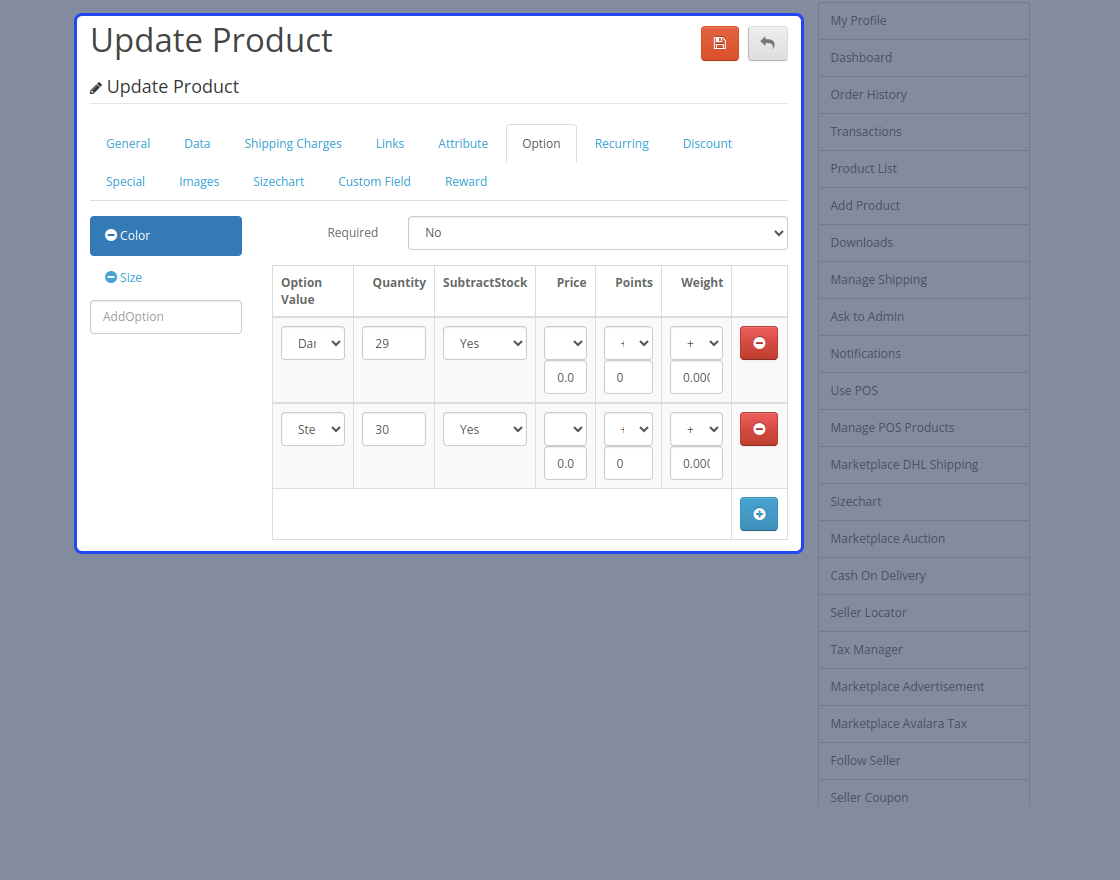Open Marketplace Auction
Viewport: 1120px width, 880px height.
[x=924, y=539]
